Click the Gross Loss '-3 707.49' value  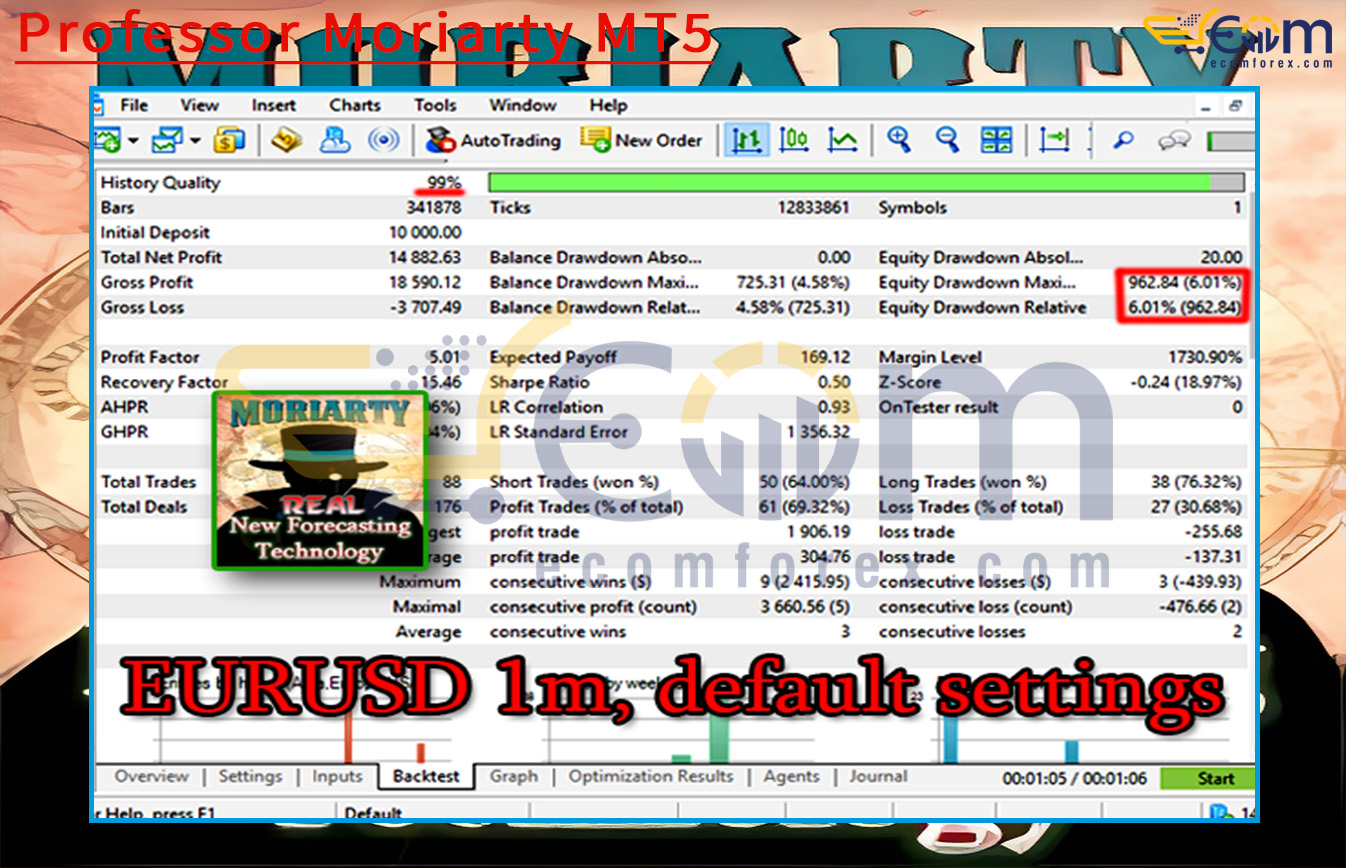coord(425,308)
